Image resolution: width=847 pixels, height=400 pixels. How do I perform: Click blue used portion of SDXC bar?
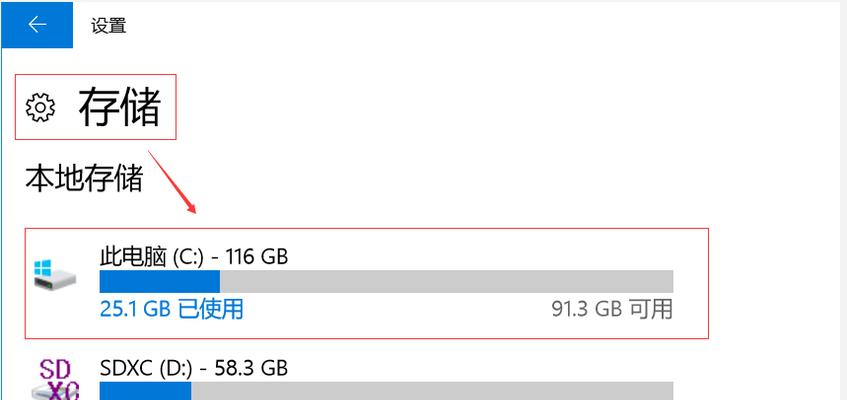point(145,391)
